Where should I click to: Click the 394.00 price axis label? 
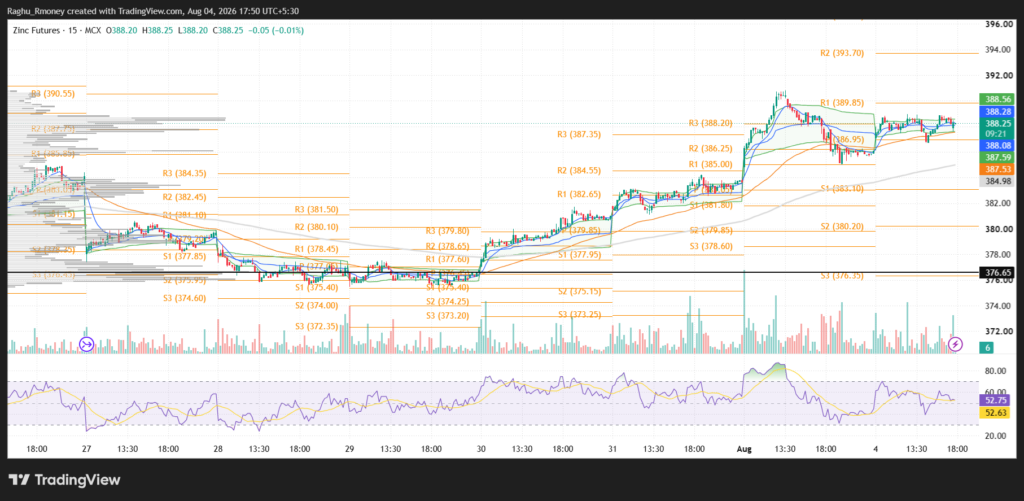coord(998,50)
